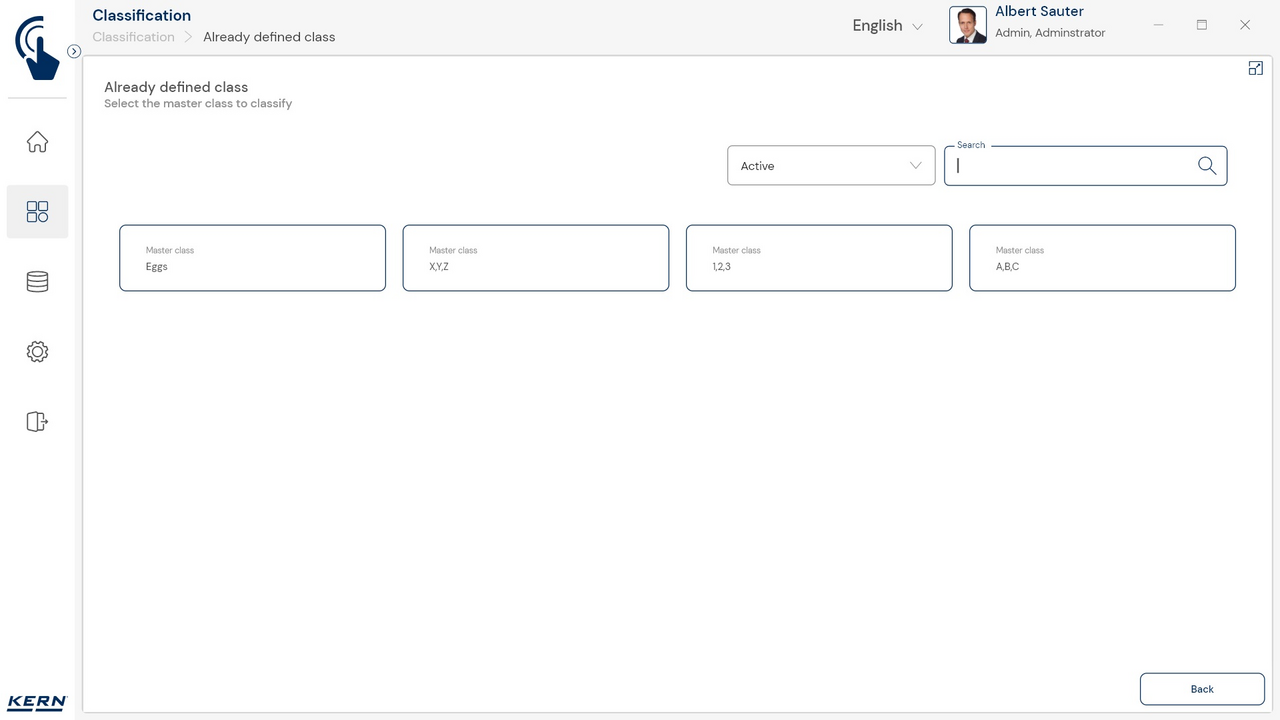Screen dimensions: 1280x720
Task: Open the Database icon in sidebar
Action: pos(37,282)
